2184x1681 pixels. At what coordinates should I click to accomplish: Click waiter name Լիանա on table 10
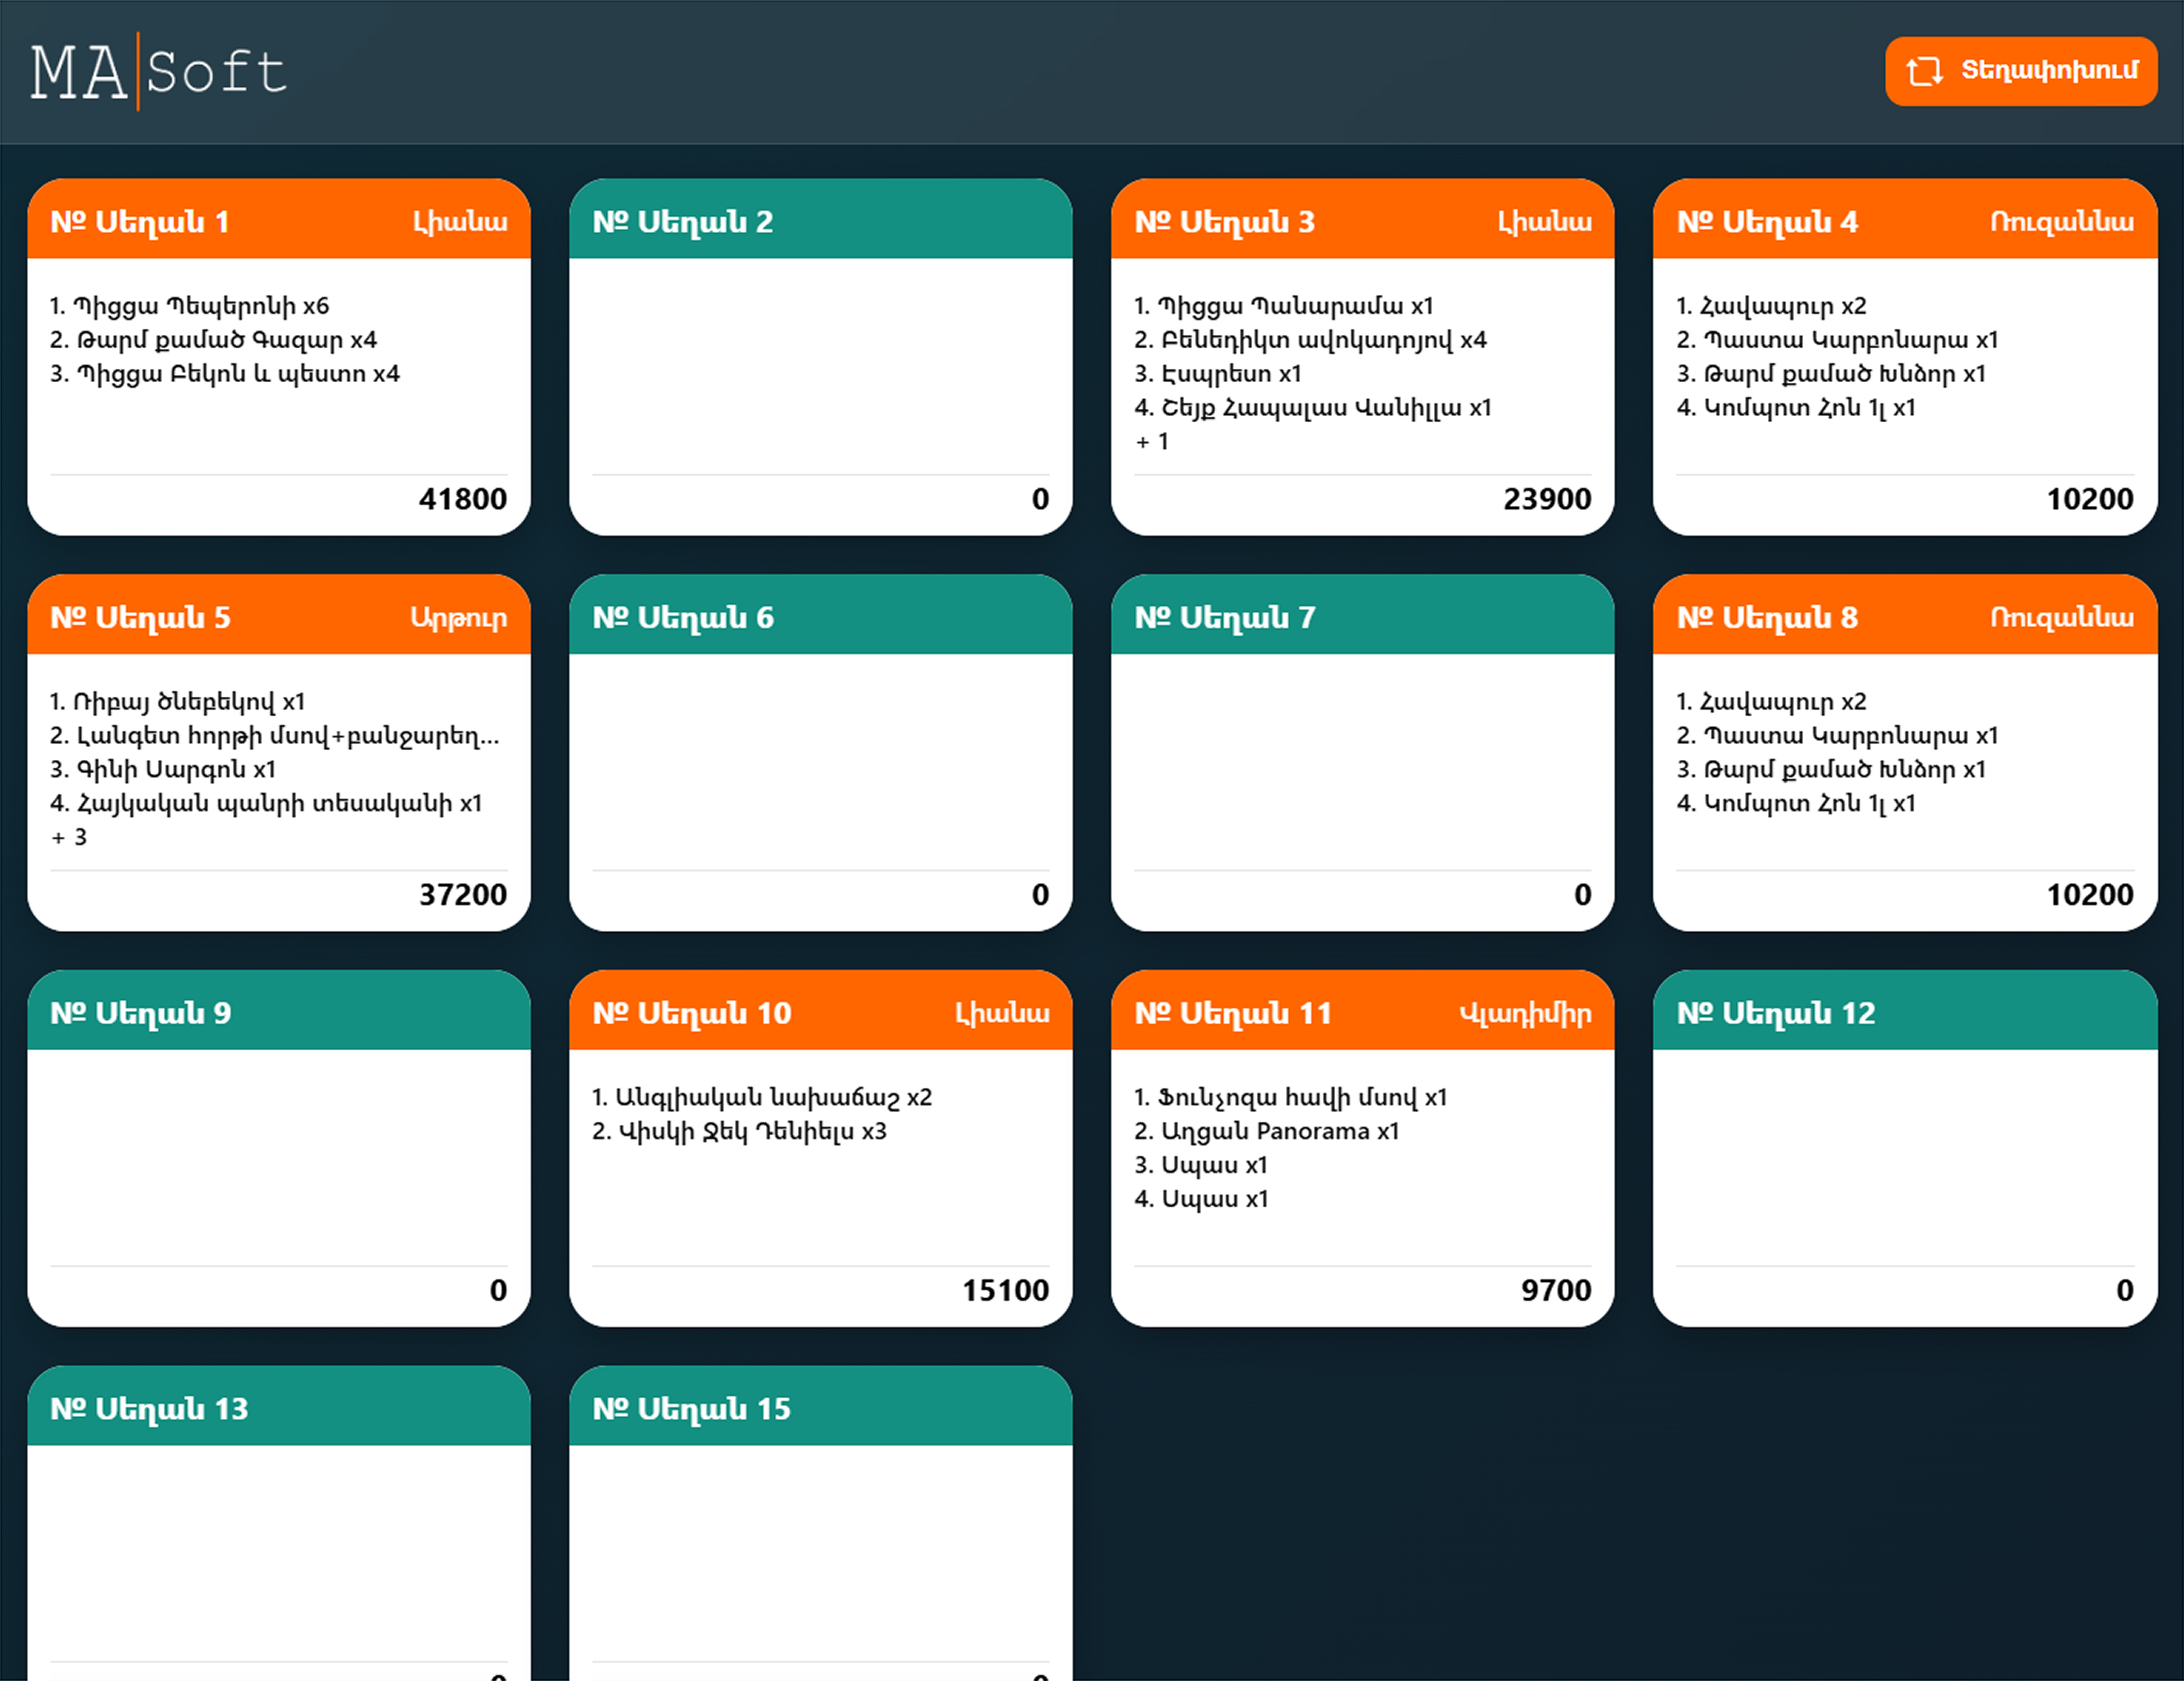[1003, 1014]
